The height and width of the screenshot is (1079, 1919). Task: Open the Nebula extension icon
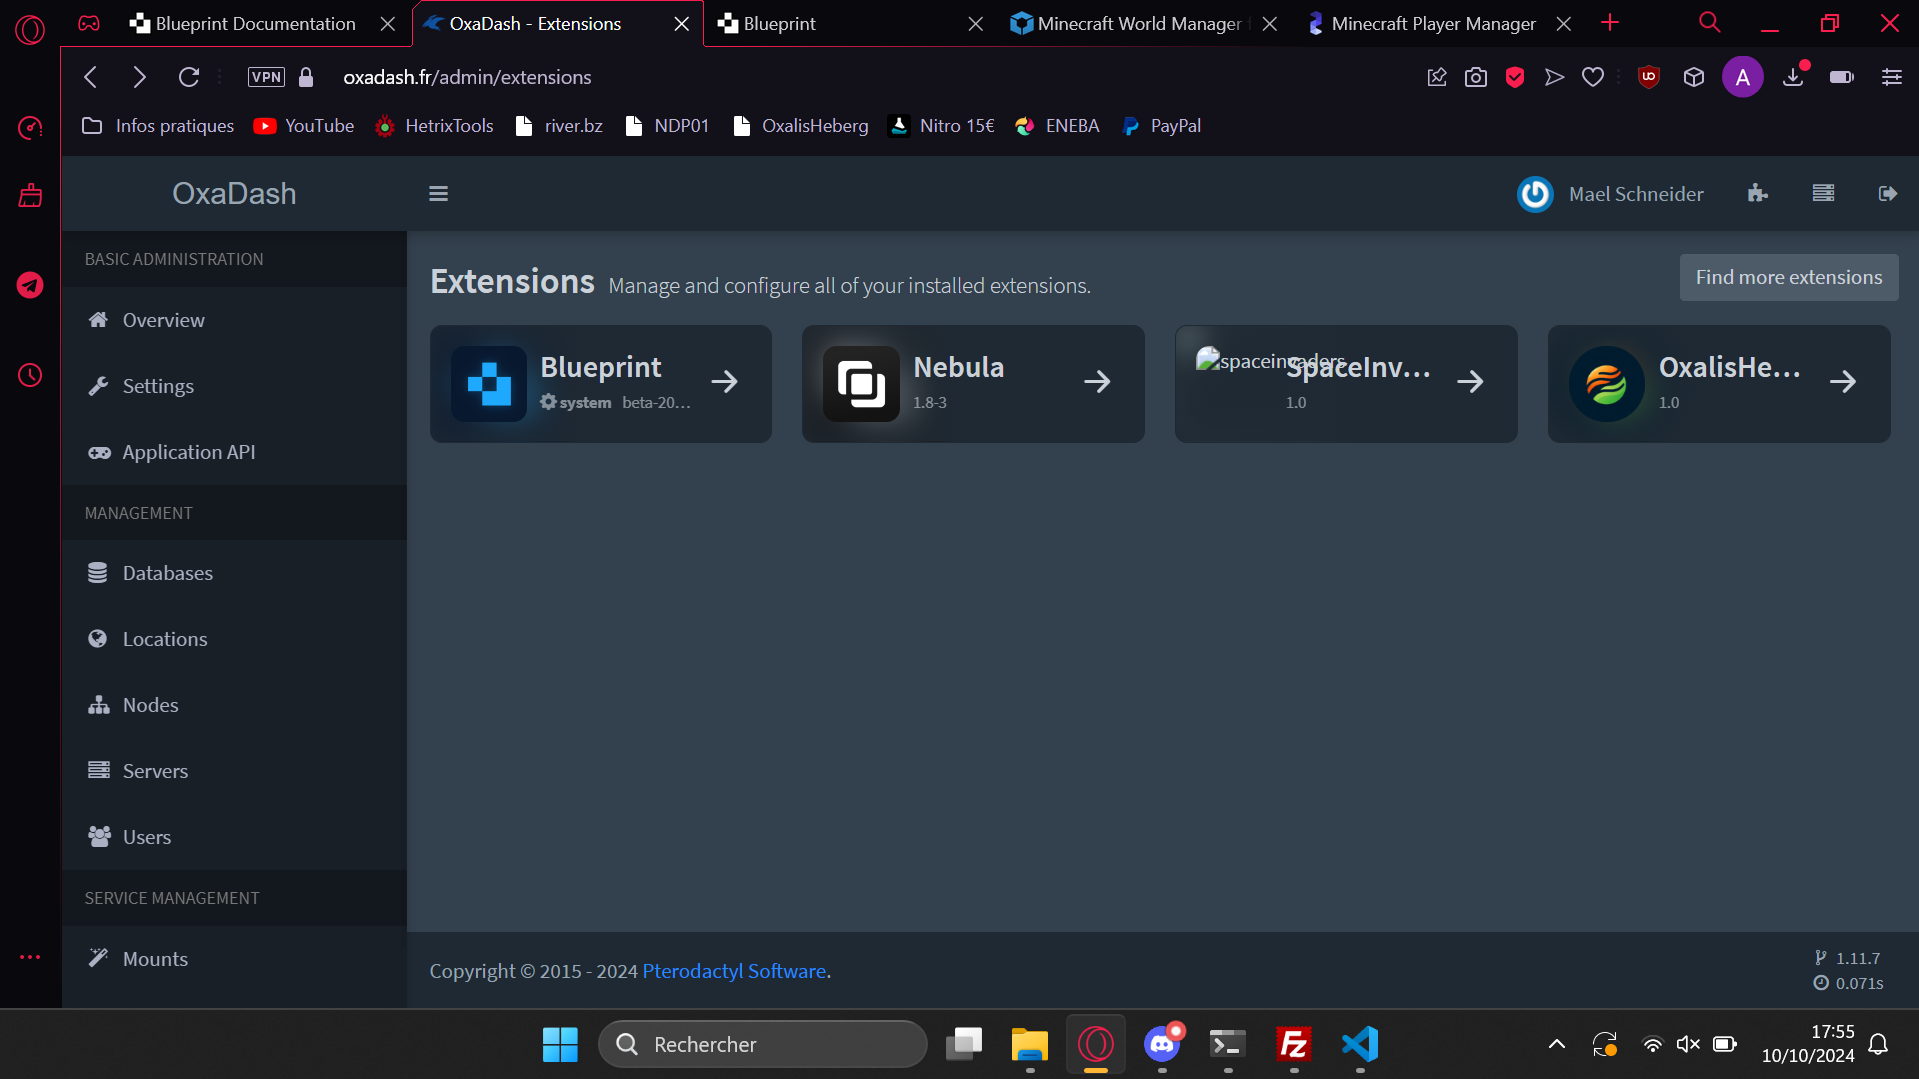861,384
